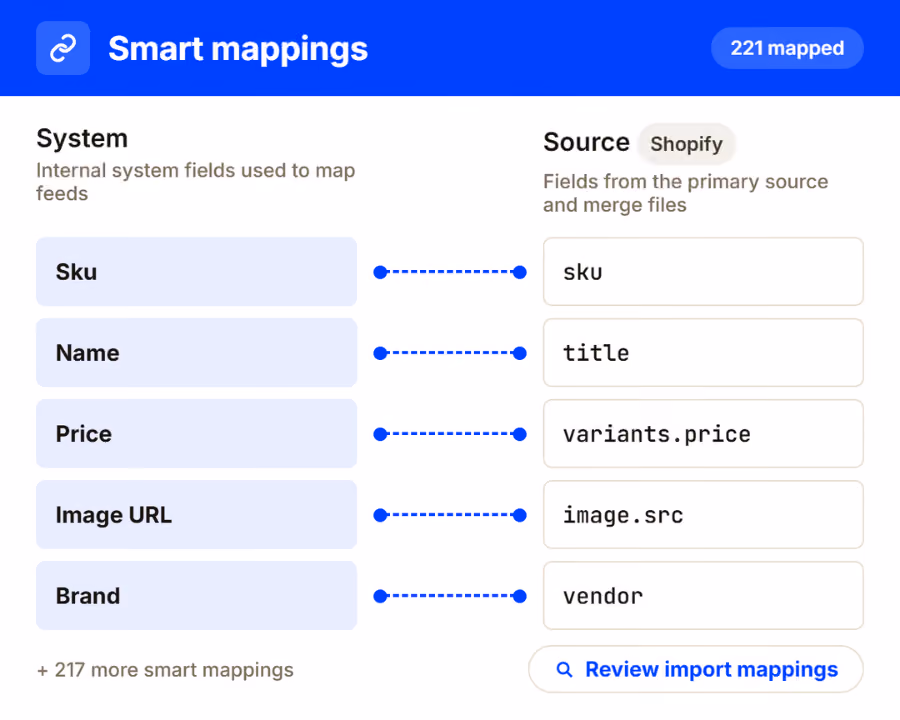
Task: Select the Image URL system field
Action: 196,514
